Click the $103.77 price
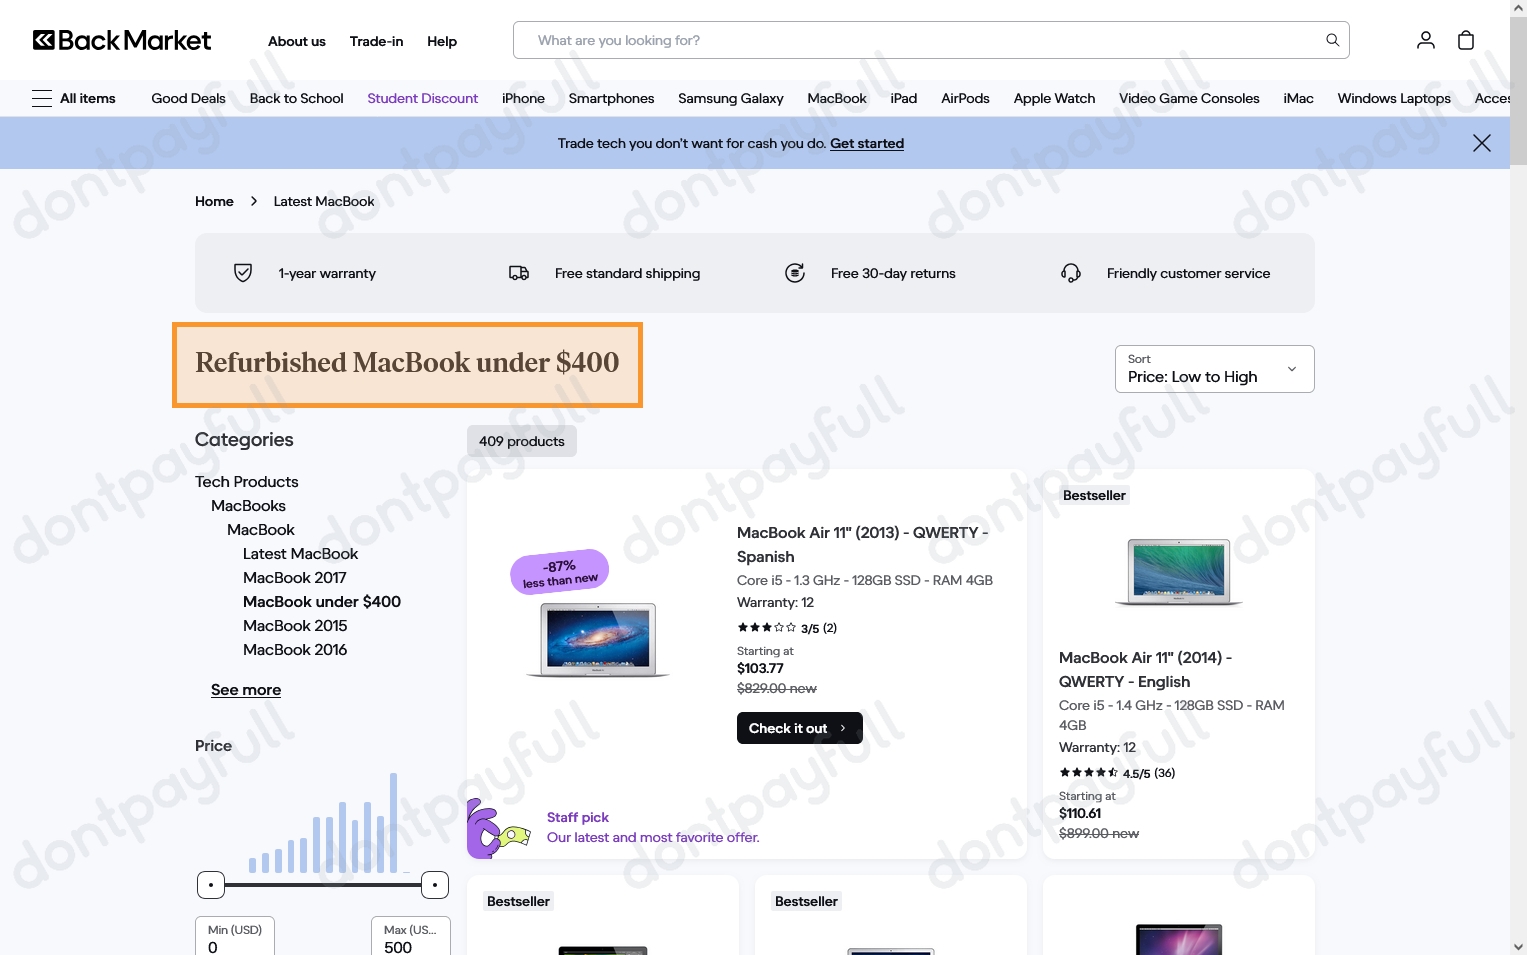This screenshot has width=1527, height=955. pos(760,669)
